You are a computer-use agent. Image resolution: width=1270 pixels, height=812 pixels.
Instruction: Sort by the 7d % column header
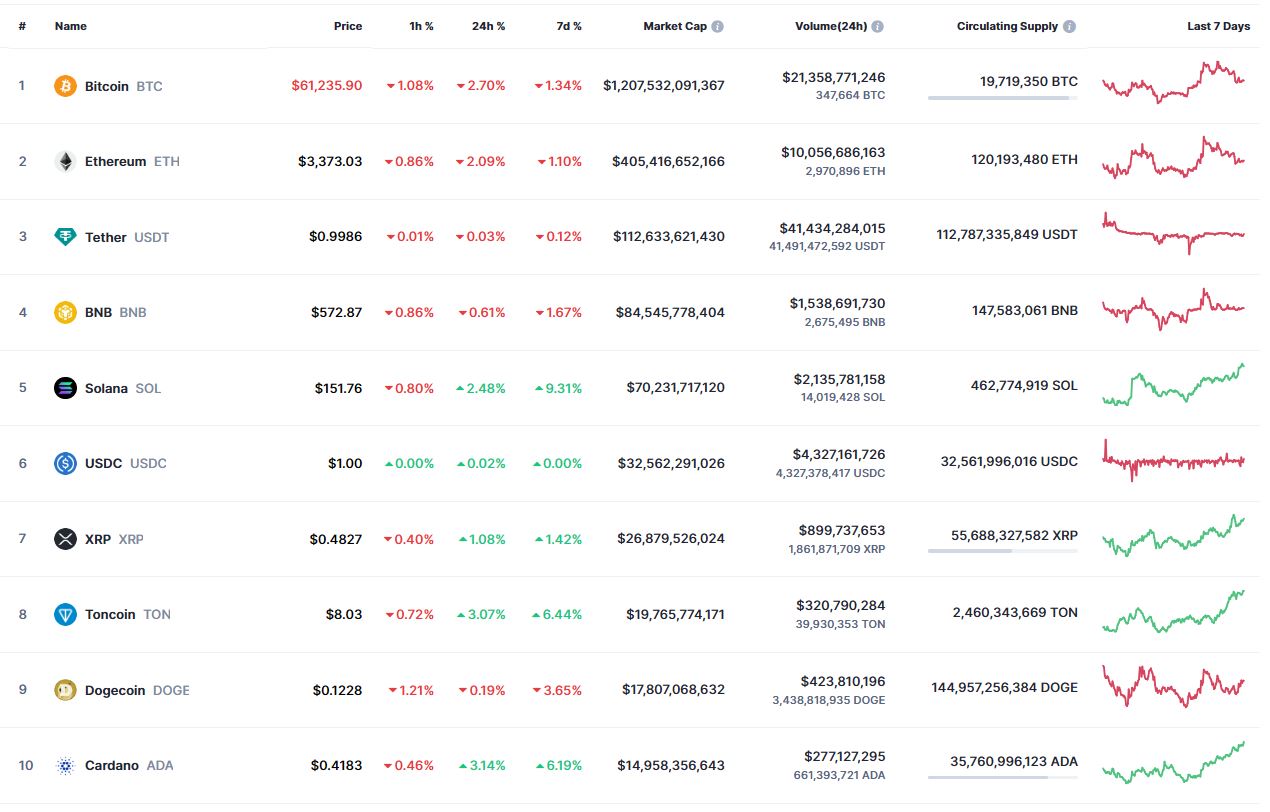pyautogui.click(x=569, y=26)
